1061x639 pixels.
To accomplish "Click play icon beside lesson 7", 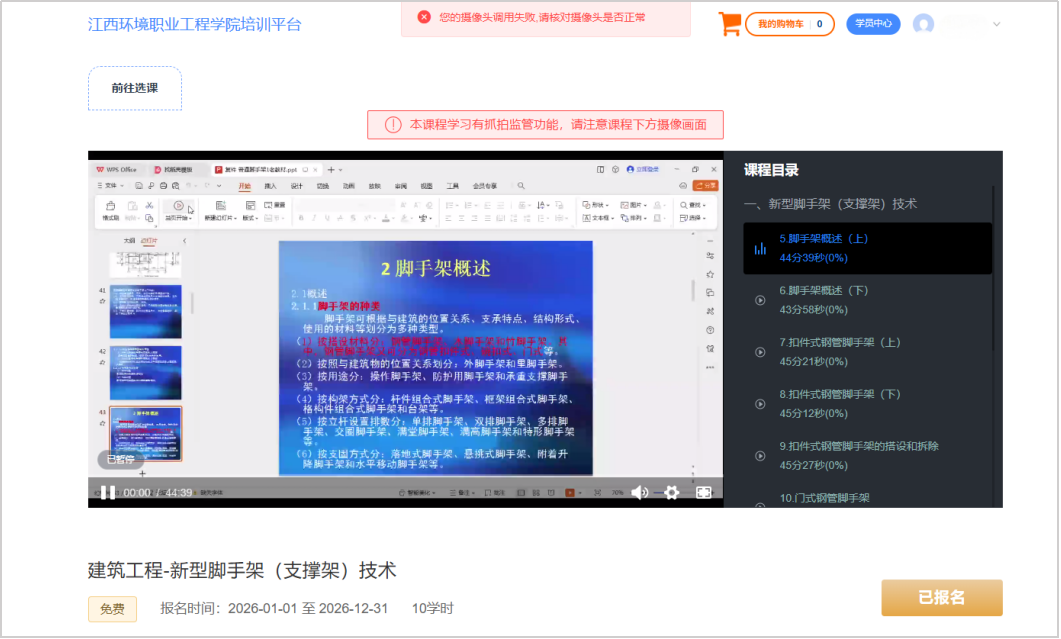I will click(x=761, y=352).
